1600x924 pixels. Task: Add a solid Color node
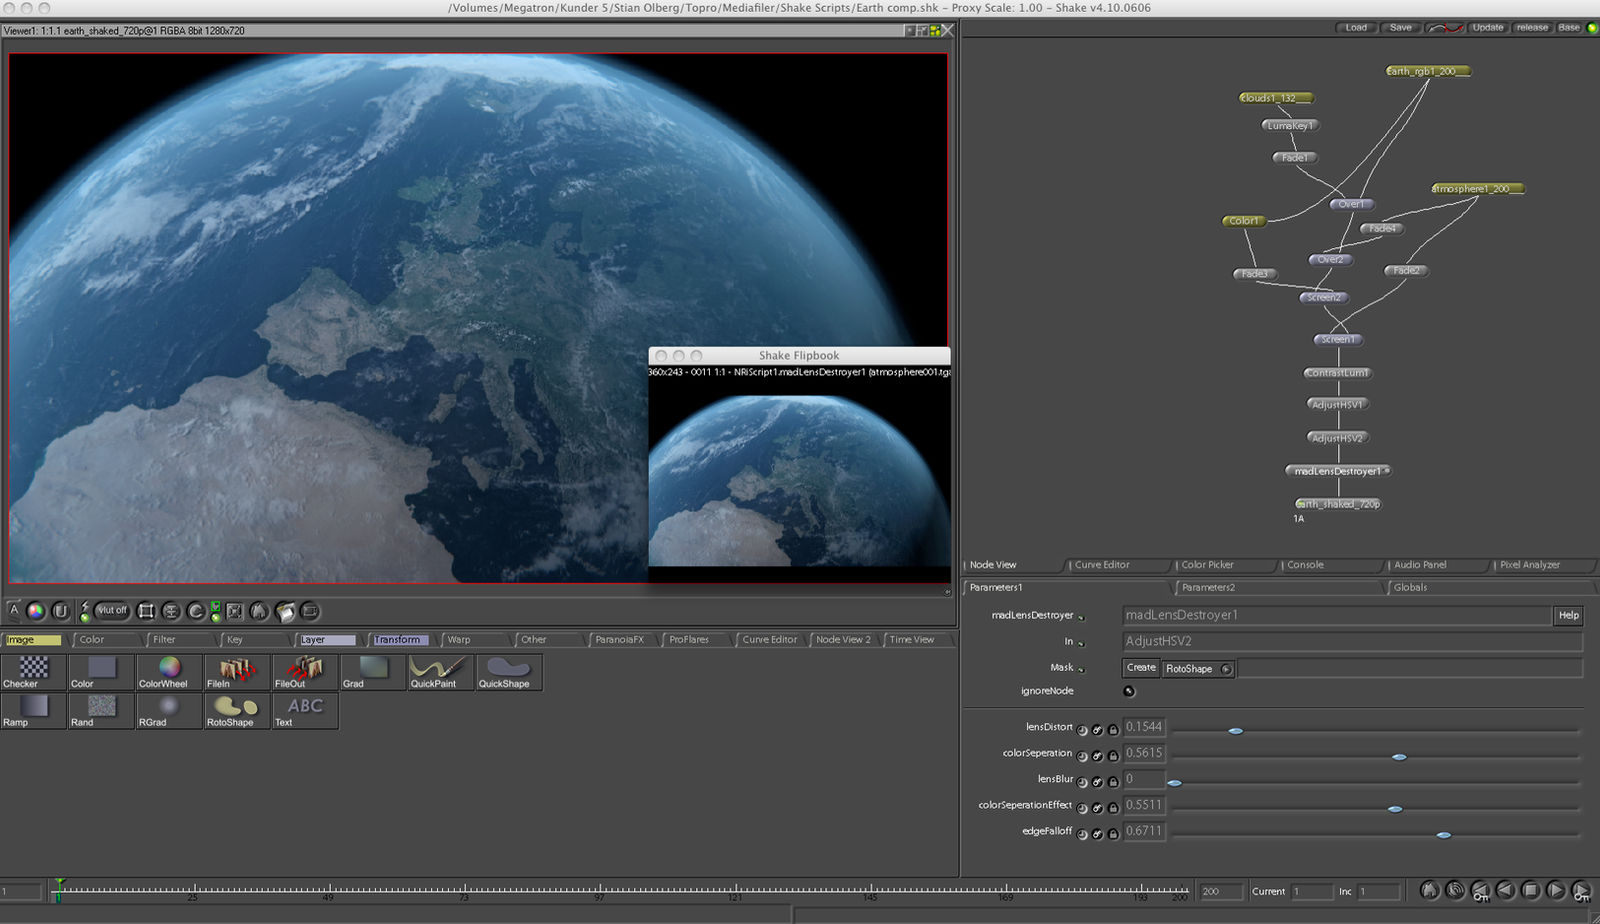coord(101,671)
